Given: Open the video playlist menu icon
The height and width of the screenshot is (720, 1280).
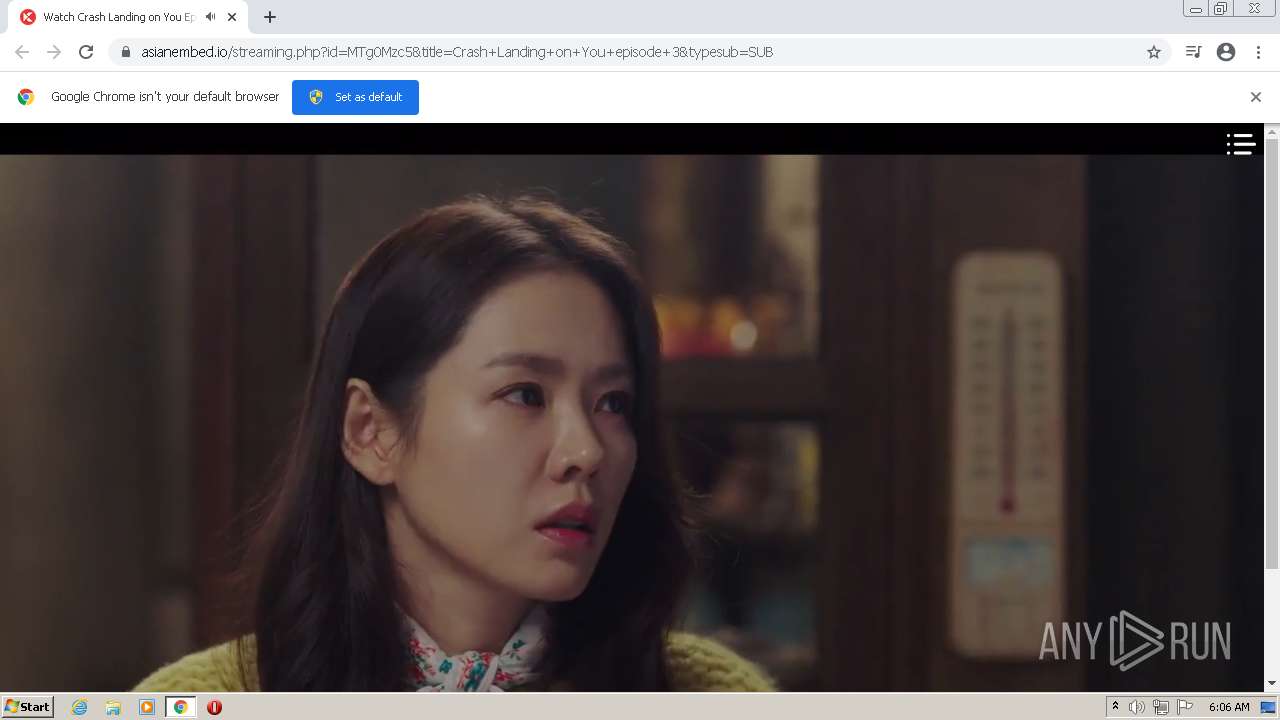Looking at the screenshot, I should tap(1241, 144).
